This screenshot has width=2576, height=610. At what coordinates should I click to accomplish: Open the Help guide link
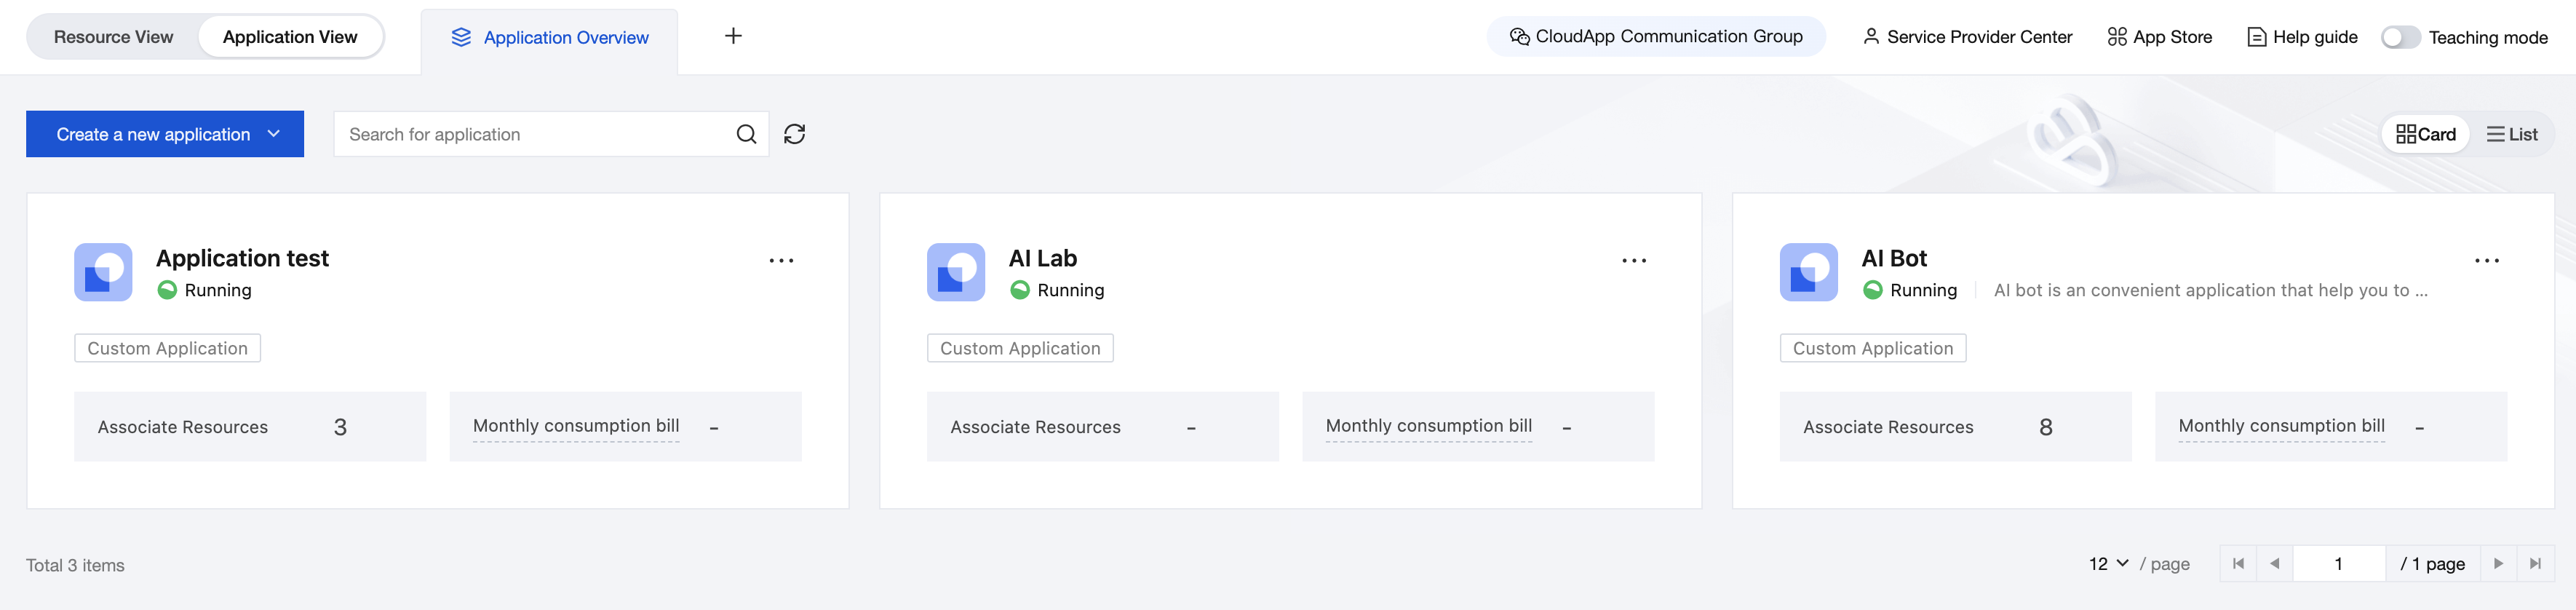tap(2302, 37)
